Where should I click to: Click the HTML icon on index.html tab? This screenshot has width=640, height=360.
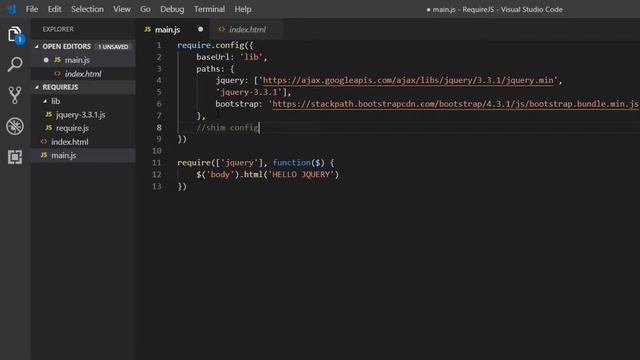[222, 29]
